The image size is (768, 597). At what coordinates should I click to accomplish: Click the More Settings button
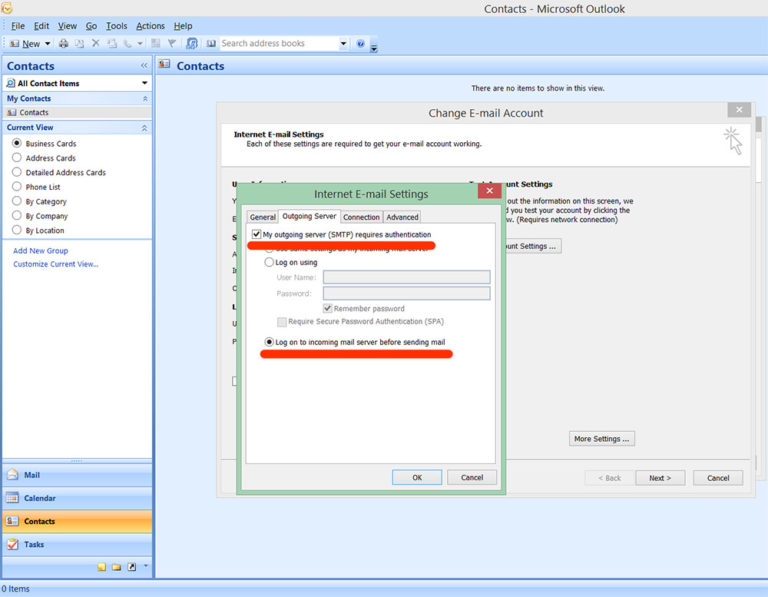pos(602,439)
